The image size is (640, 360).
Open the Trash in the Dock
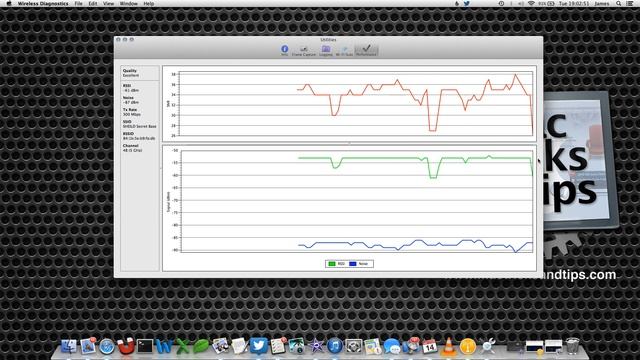(573, 346)
